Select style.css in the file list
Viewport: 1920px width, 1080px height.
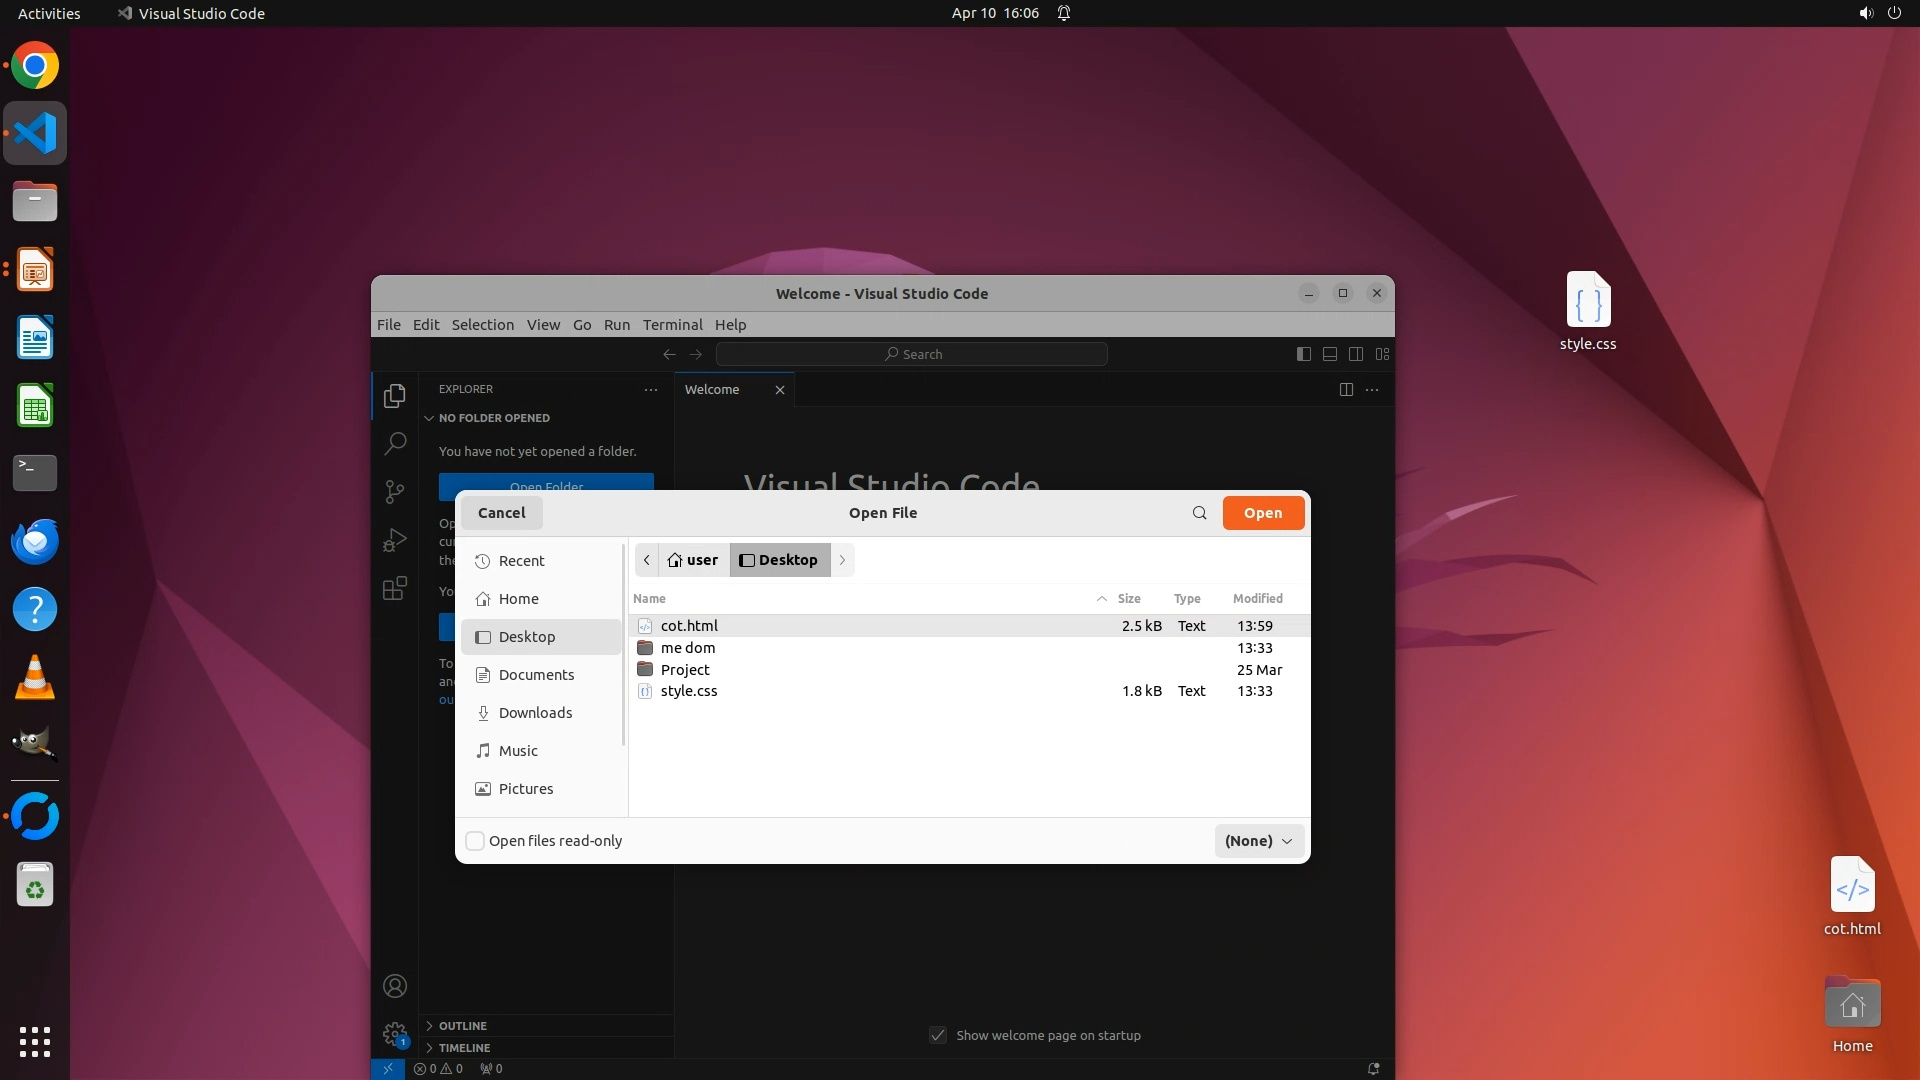[x=689, y=691]
